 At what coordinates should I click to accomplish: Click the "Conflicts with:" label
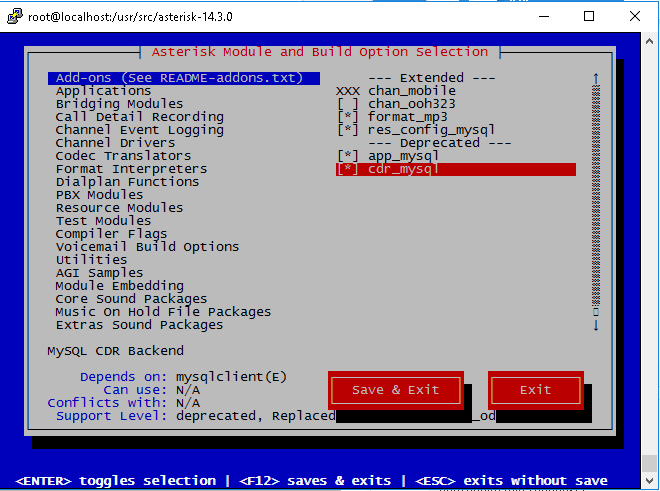[x=107, y=403]
